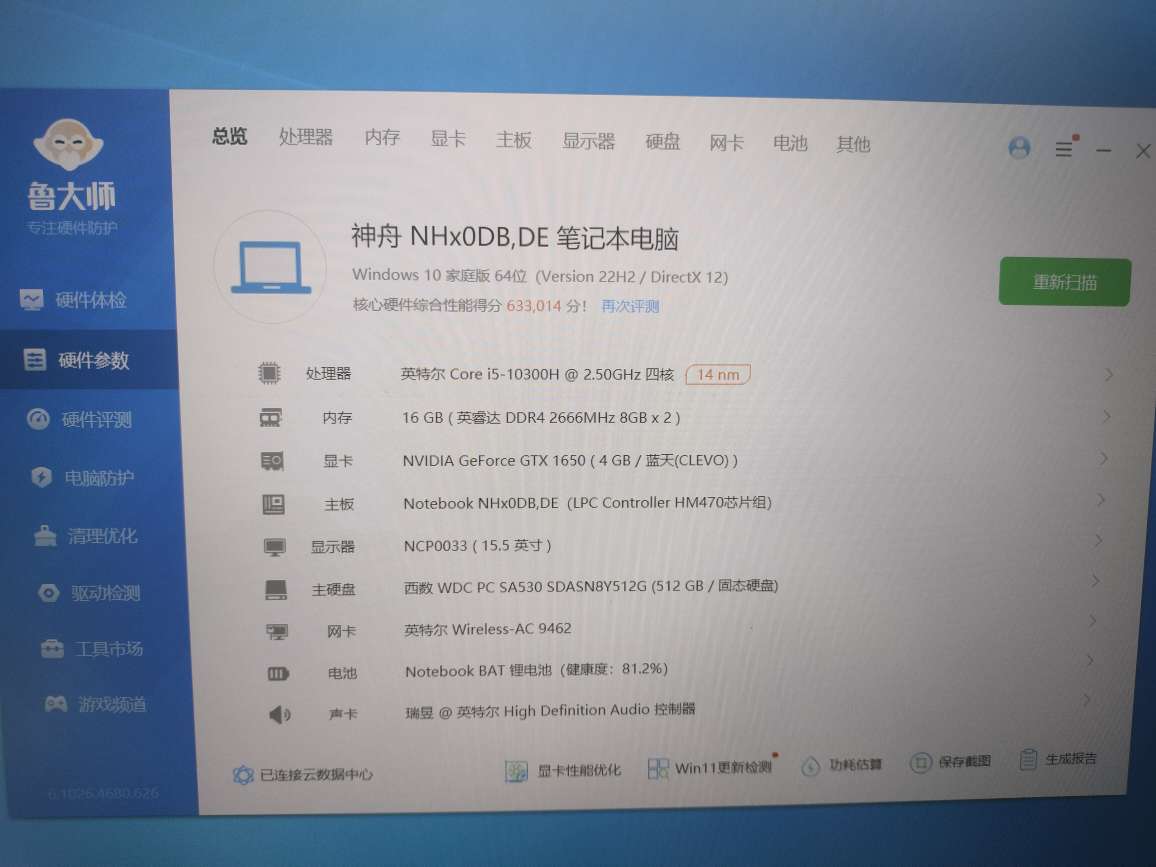Click the graphics card icon

pyautogui.click(x=272, y=461)
